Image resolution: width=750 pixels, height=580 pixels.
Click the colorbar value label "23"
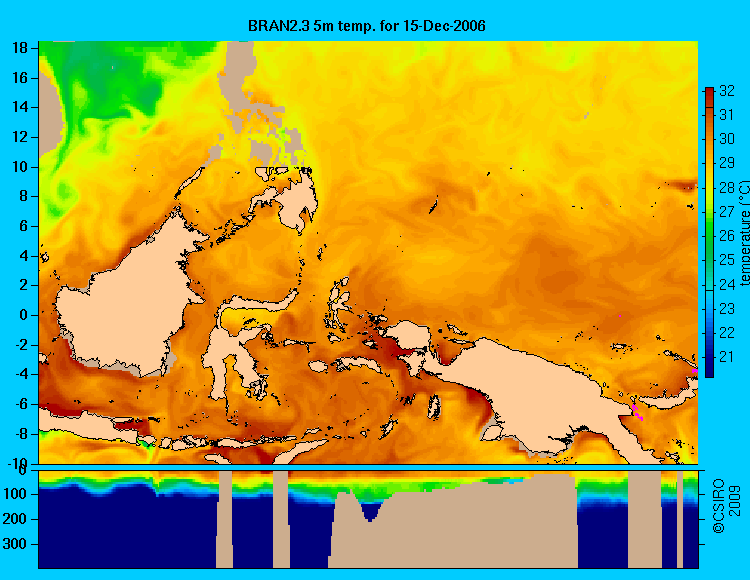click(727, 309)
